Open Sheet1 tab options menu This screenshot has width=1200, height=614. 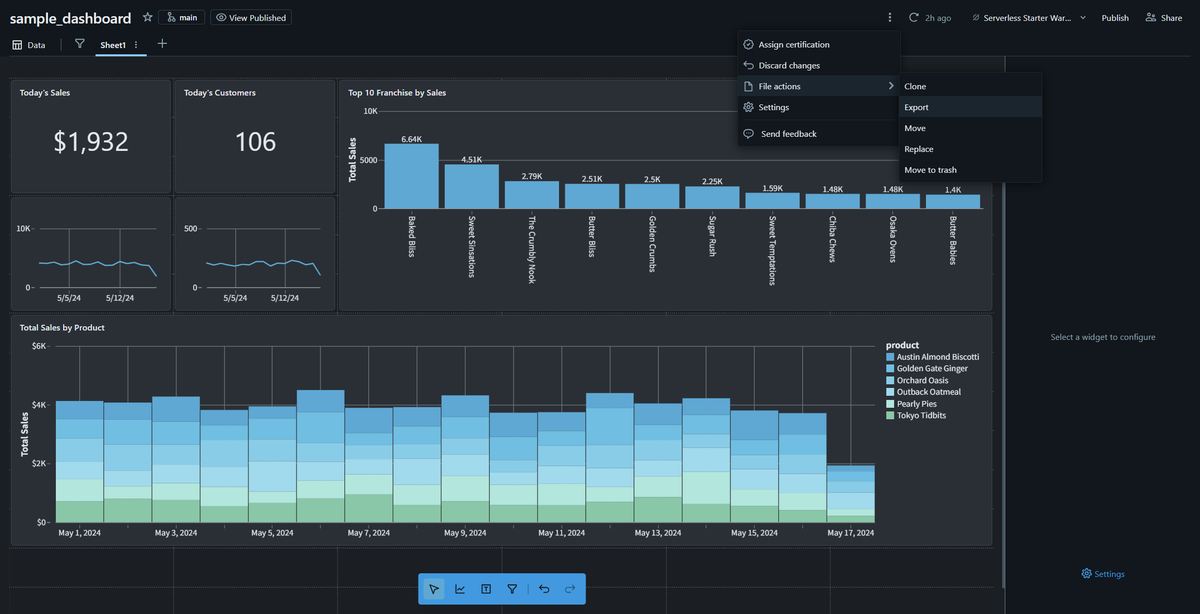pyautogui.click(x=136, y=45)
